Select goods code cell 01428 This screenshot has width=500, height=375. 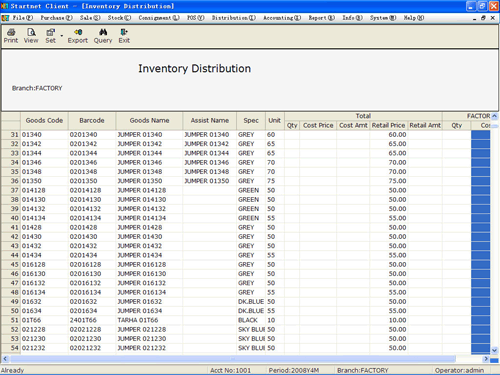coord(44,227)
